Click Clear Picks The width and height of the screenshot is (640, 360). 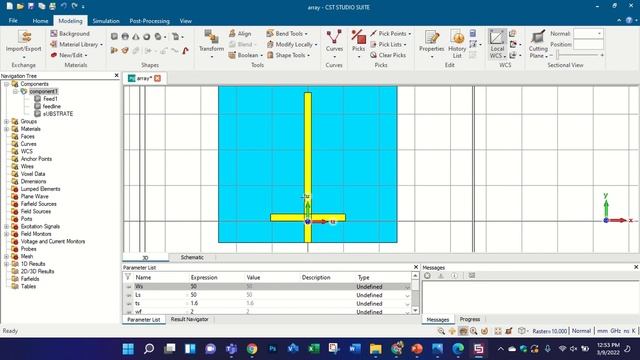(388, 55)
